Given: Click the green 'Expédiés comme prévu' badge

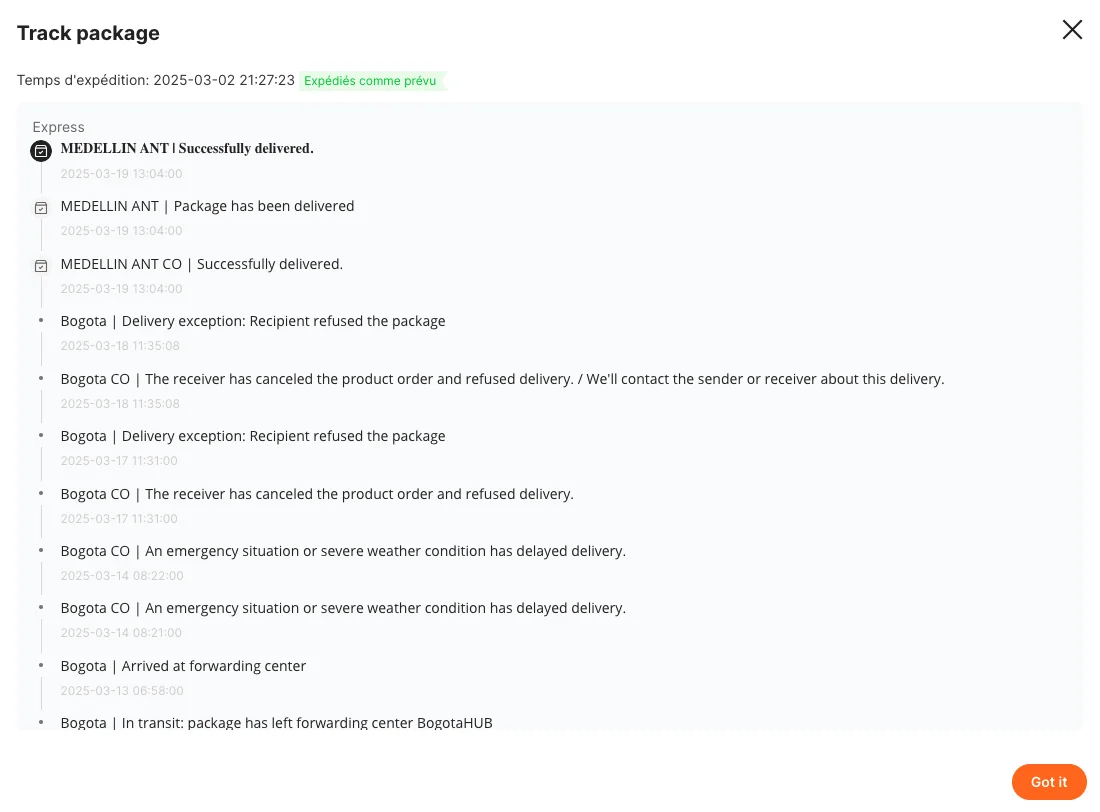Looking at the screenshot, I should [371, 81].
